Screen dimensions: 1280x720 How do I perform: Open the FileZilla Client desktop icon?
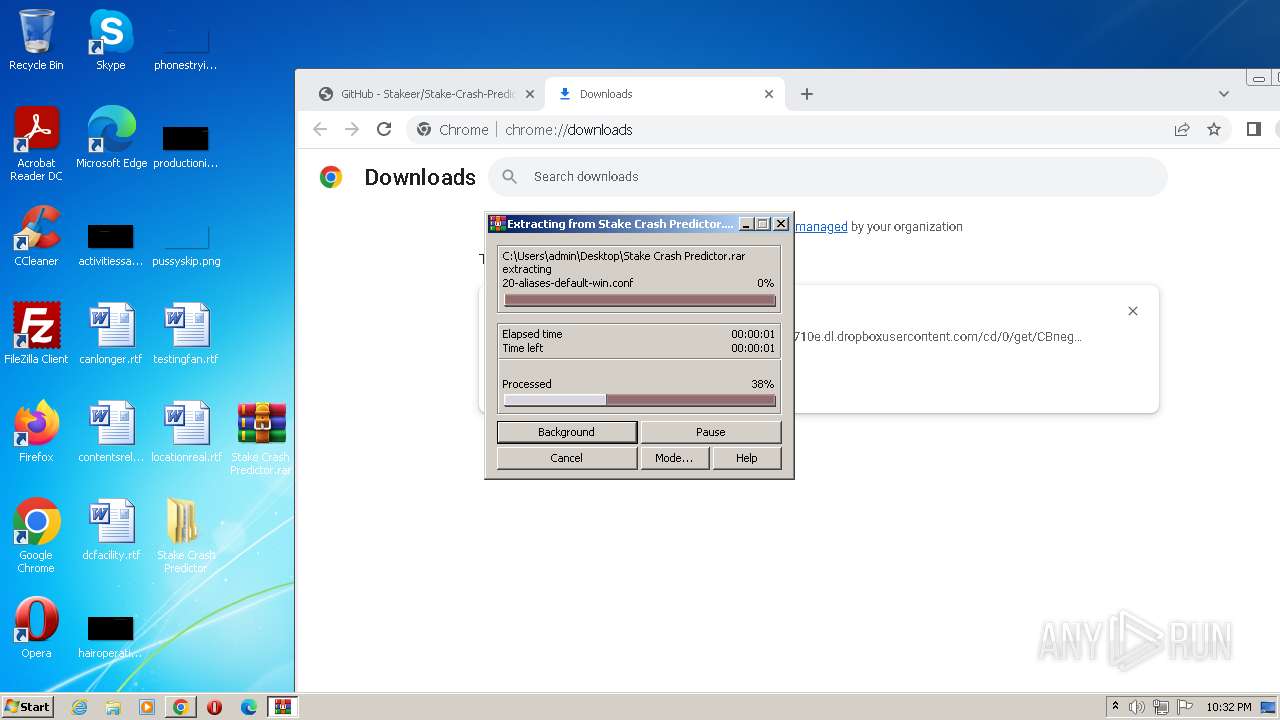pos(36,334)
